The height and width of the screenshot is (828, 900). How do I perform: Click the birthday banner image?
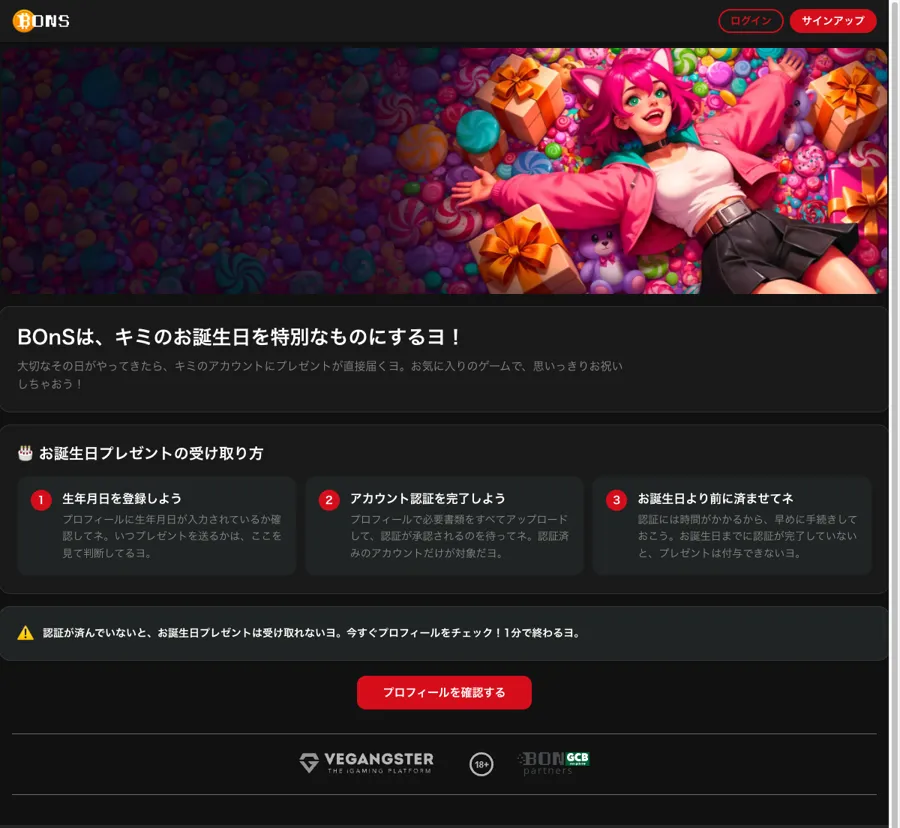[x=444, y=171]
